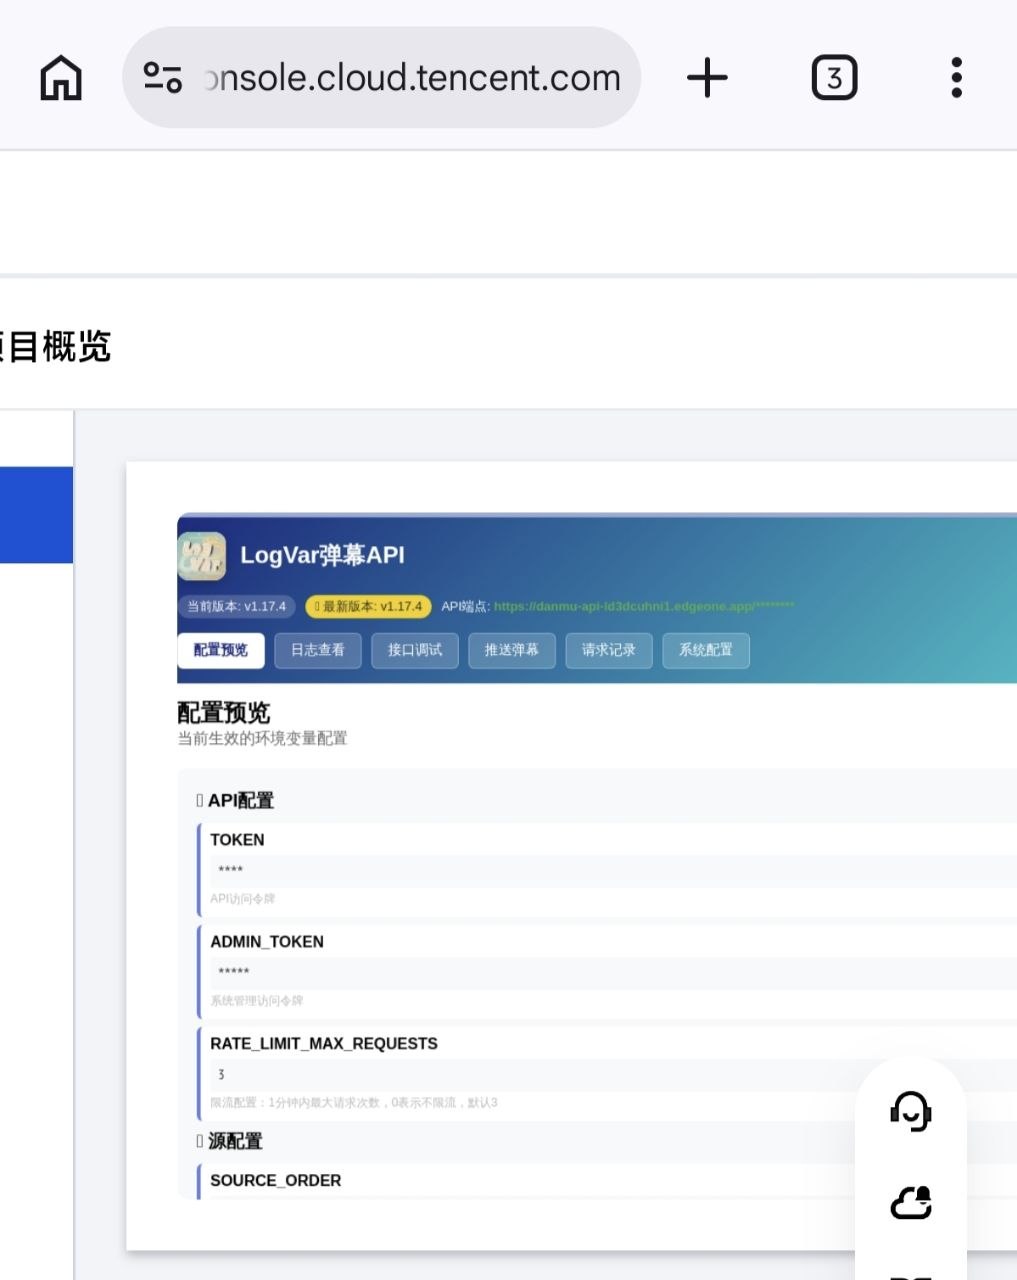Open the cloud notification bell icon
Image resolution: width=1017 pixels, height=1280 pixels.
(911, 1202)
